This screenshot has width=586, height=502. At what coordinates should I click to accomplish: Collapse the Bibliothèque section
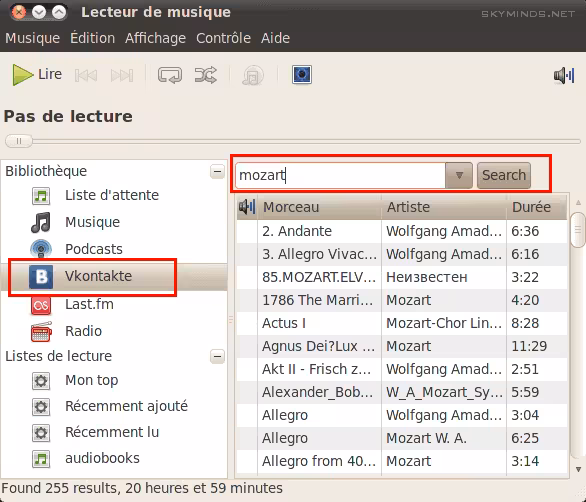pos(218,172)
